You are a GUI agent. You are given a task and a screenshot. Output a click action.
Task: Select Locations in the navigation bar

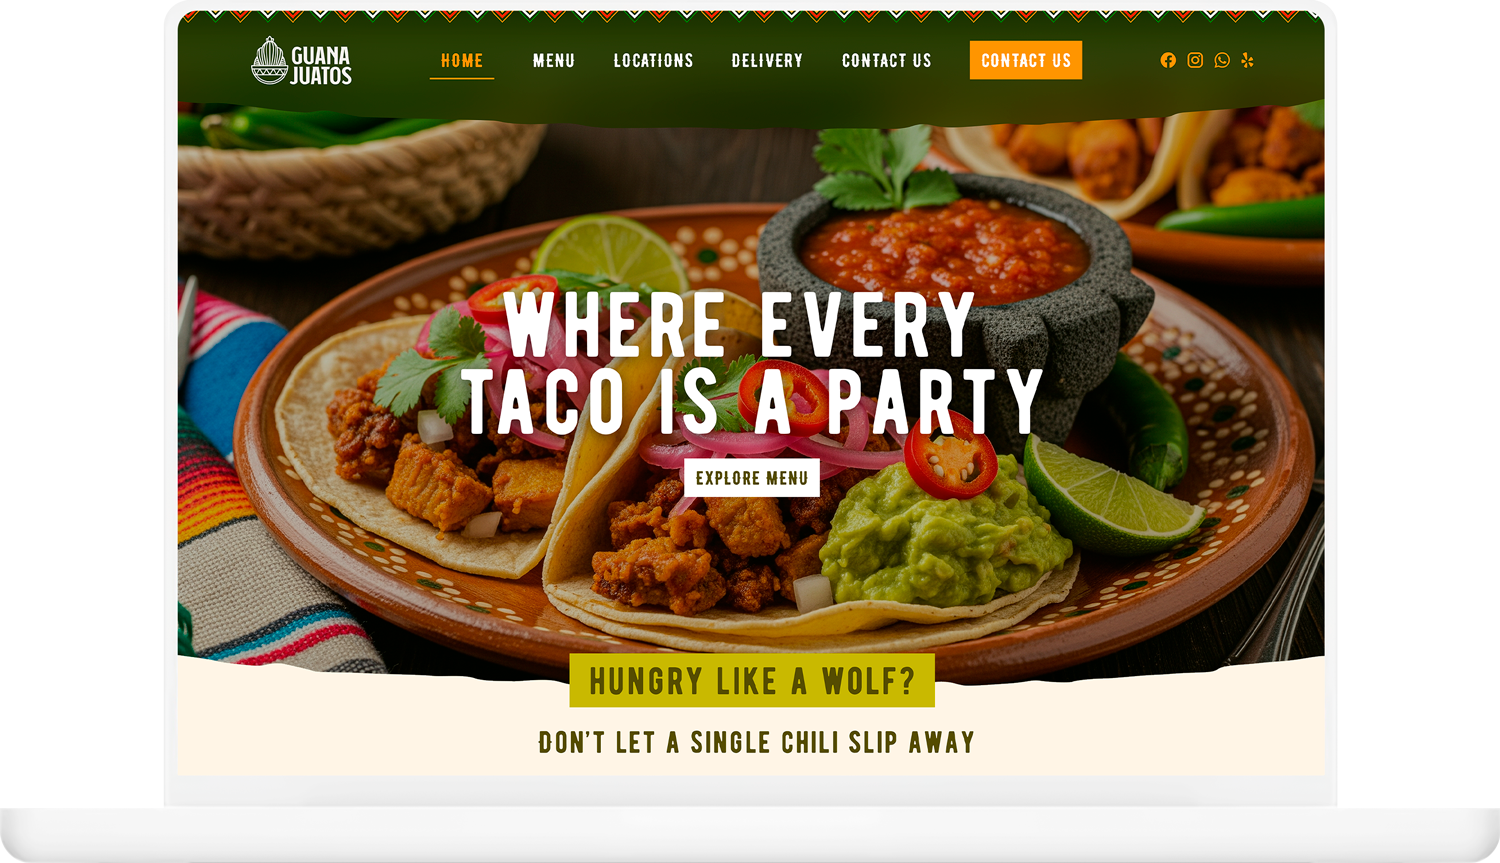653,61
